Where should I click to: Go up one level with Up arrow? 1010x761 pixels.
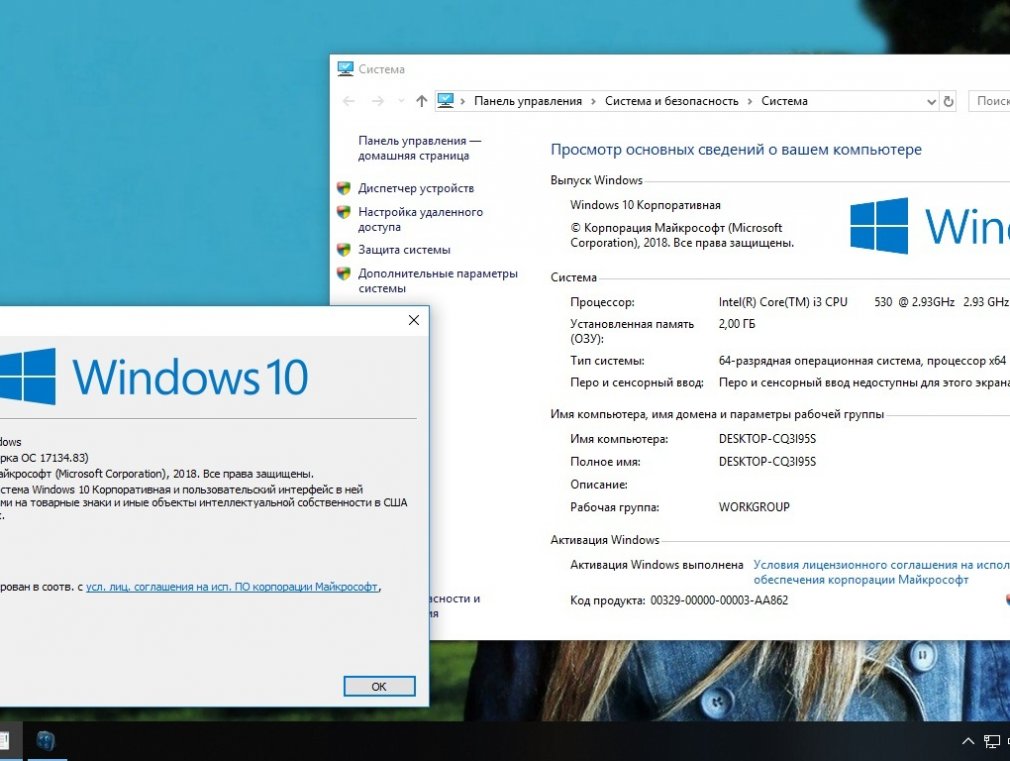(422, 101)
